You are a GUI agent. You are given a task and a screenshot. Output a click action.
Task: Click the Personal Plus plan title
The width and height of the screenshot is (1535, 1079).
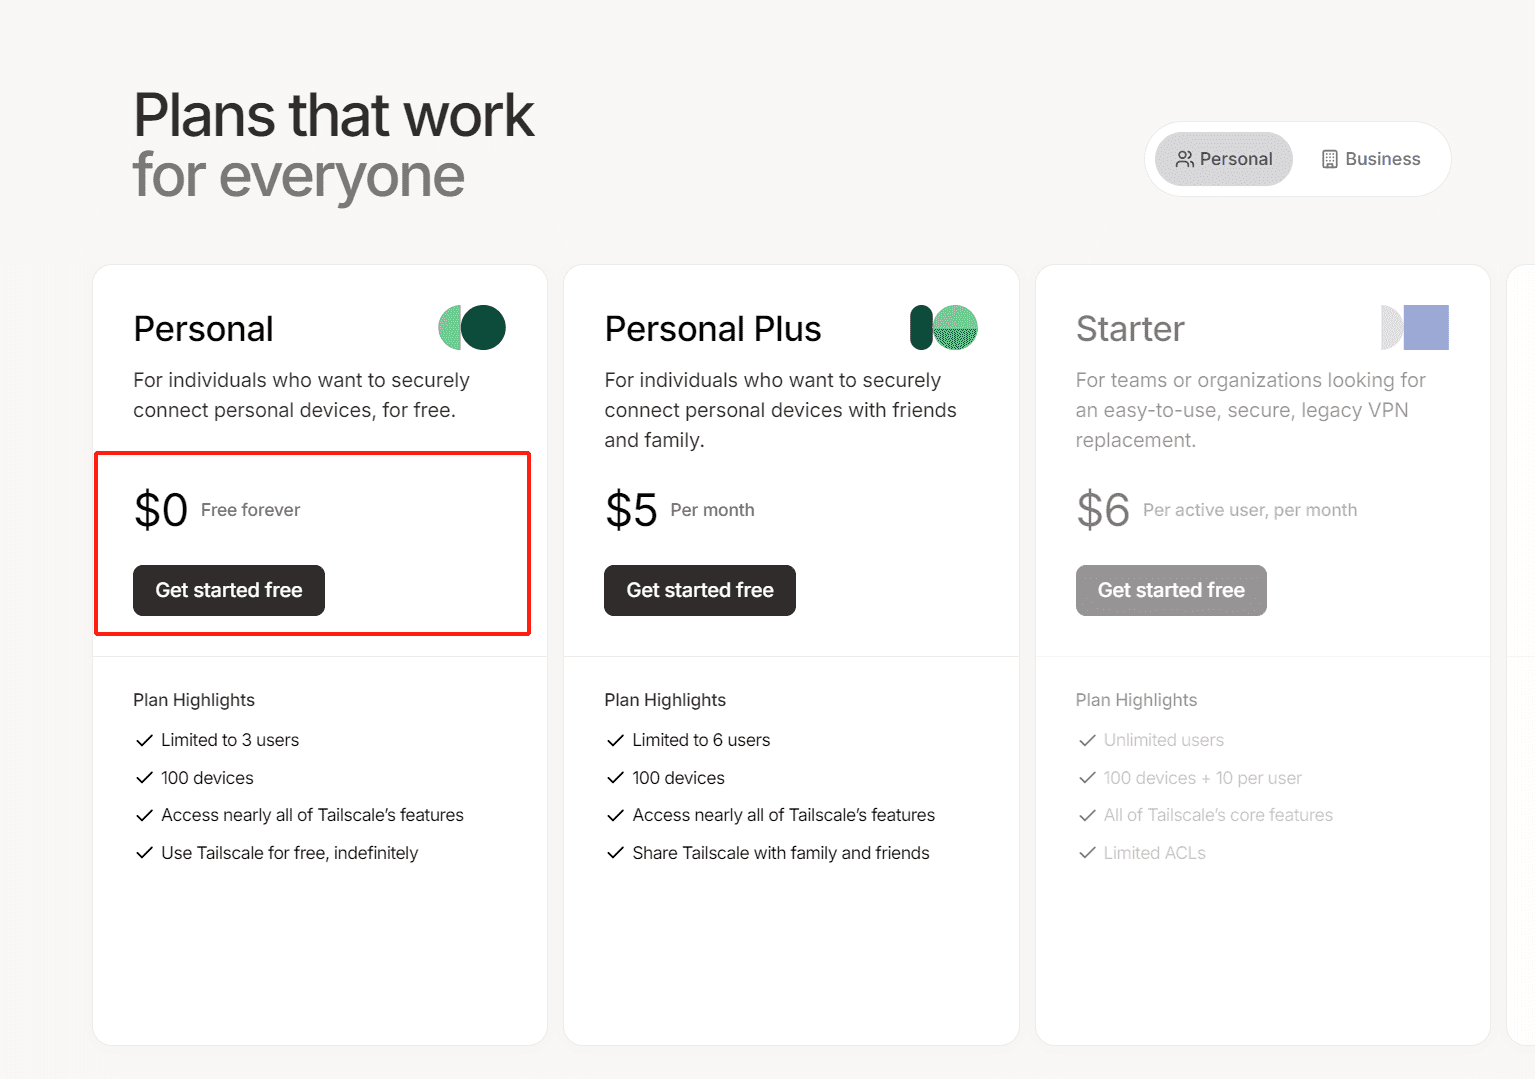coord(713,329)
